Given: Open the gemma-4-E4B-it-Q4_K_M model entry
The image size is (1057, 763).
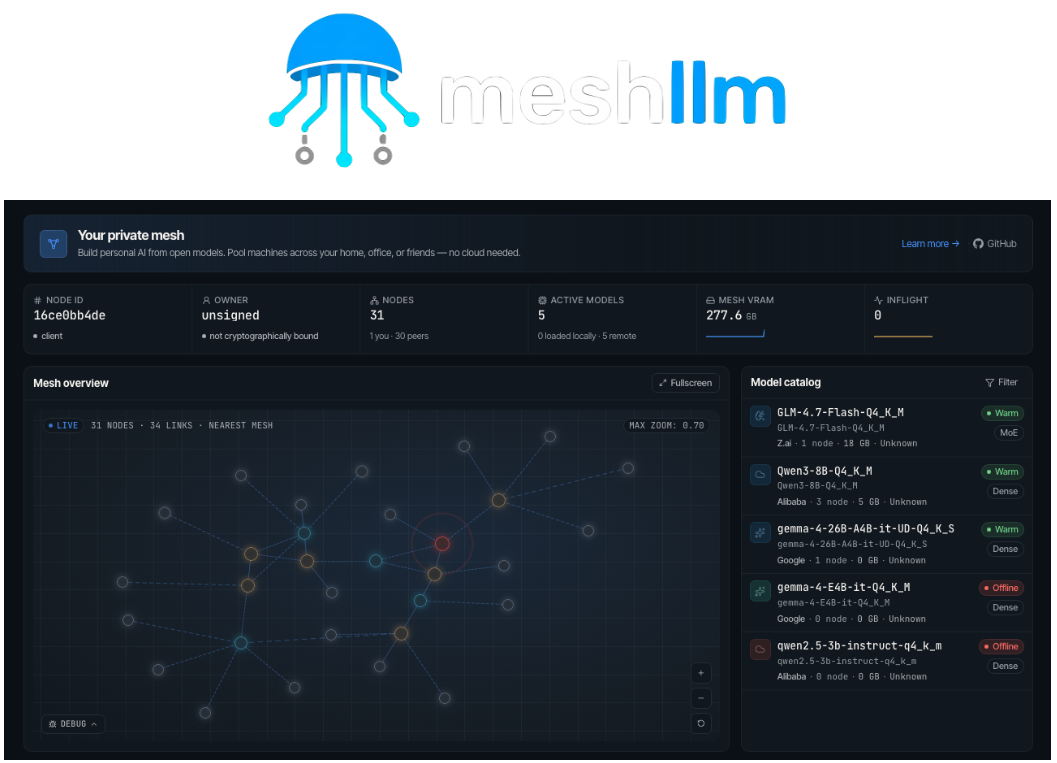Looking at the screenshot, I should tap(886, 603).
